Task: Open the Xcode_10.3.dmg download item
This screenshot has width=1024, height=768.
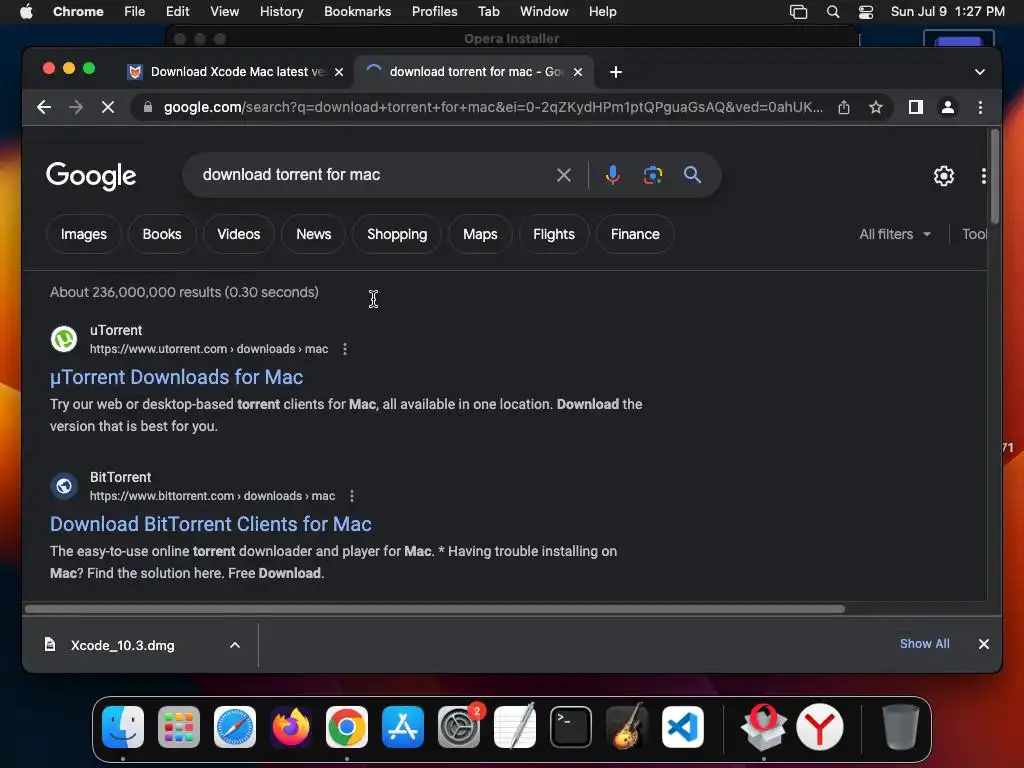Action: pos(122,645)
